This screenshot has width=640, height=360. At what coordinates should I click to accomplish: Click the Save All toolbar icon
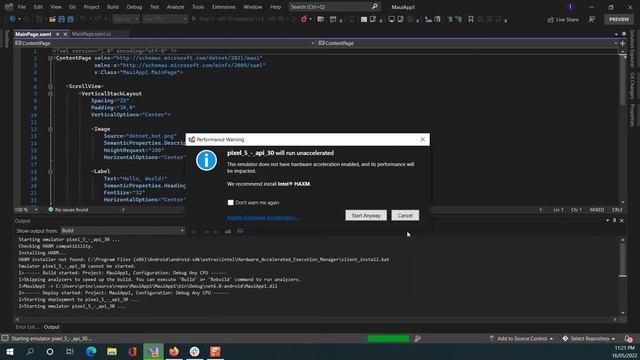(x=71, y=19)
